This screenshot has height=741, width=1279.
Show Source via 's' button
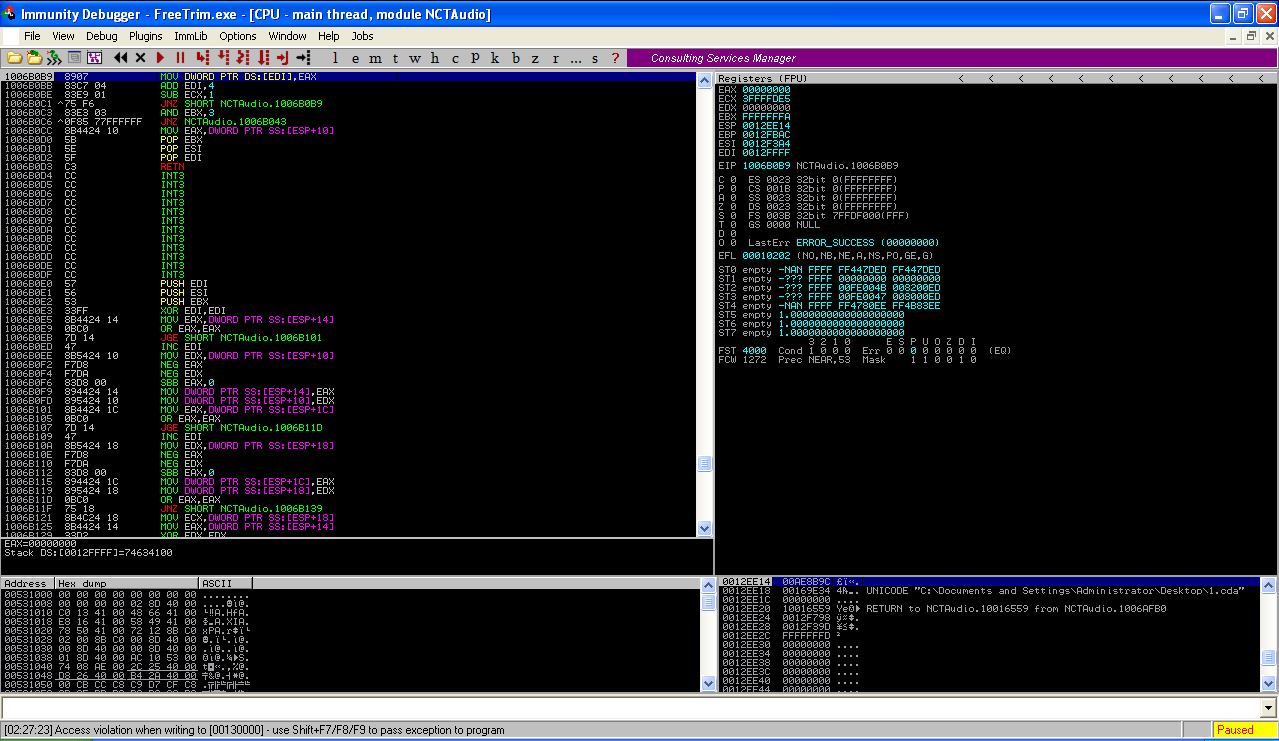point(595,58)
